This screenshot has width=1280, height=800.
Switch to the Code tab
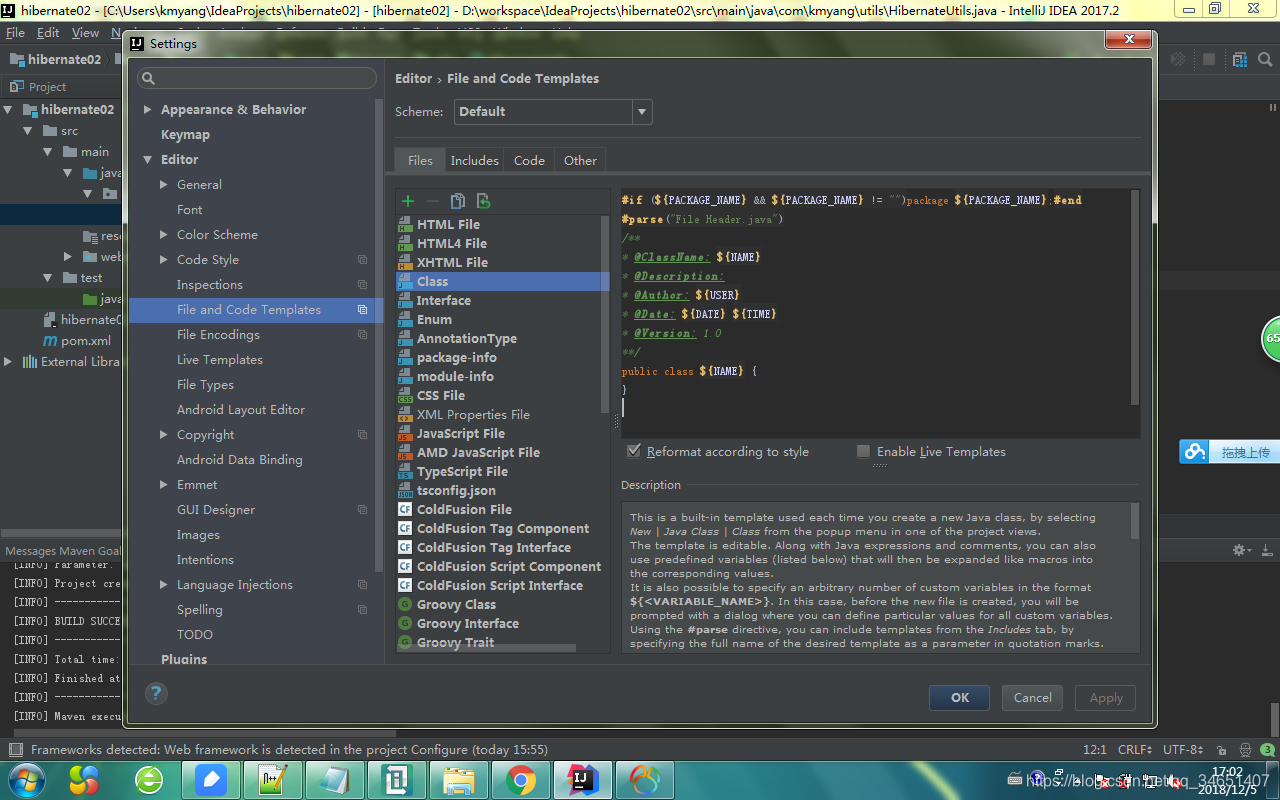[529, 160]
